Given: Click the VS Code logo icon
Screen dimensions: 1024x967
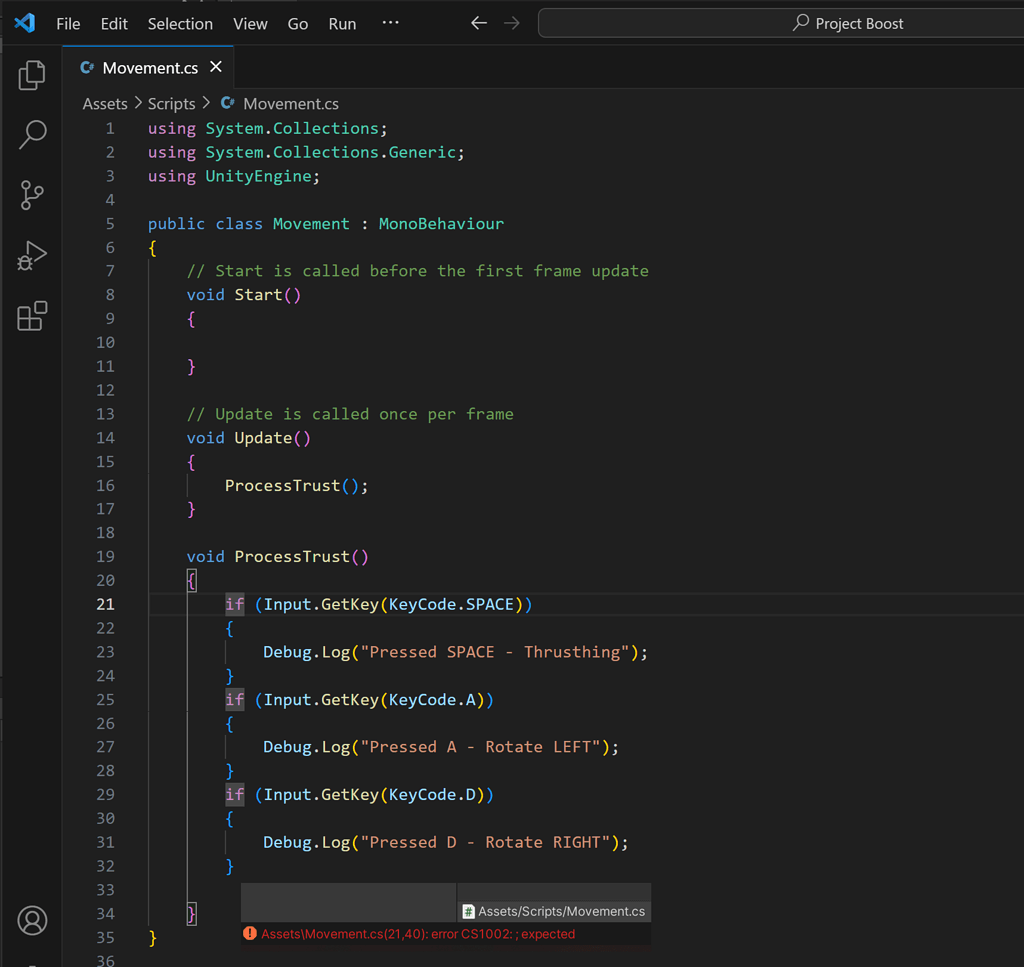Looking at the screenshot, I should pyautogui.click(x=25, y=23).
